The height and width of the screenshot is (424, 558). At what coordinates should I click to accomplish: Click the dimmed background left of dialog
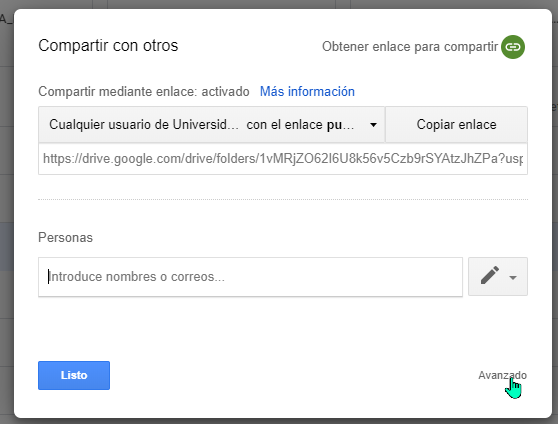point(7,214)
